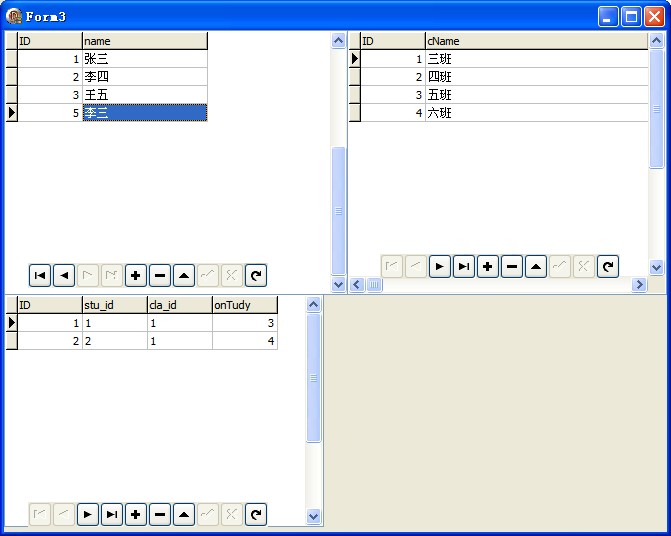Delete record in name grid navigator
The image size is (671, 536).
pos(160,275)
